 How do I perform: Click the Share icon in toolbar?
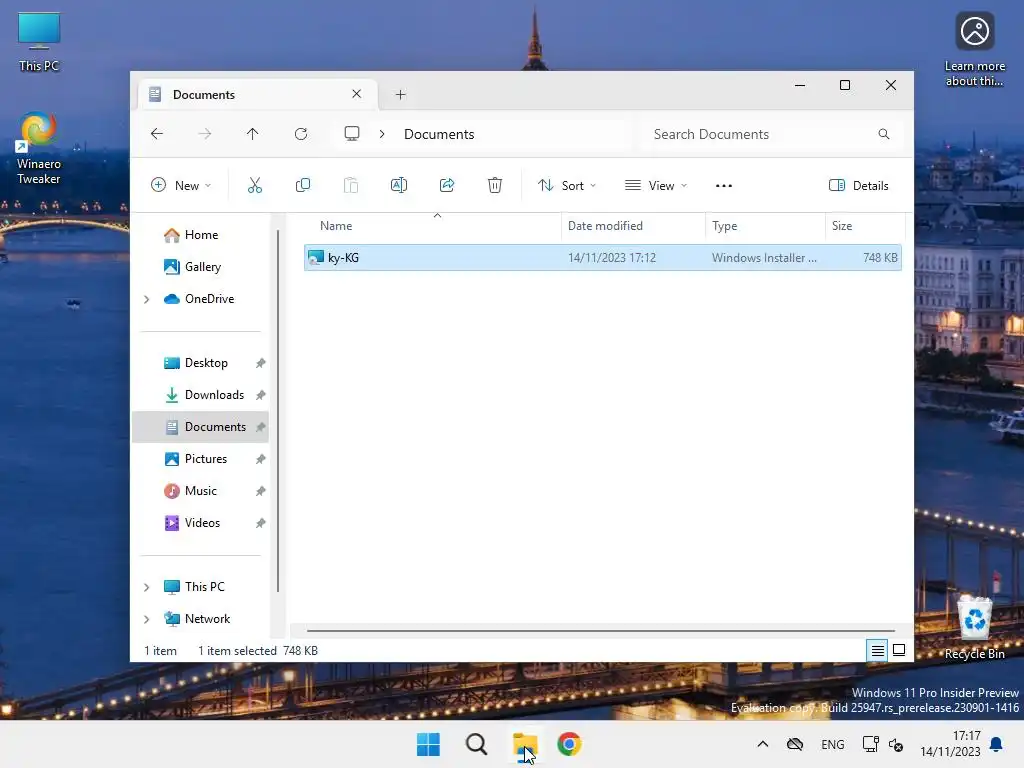[447, 185]
